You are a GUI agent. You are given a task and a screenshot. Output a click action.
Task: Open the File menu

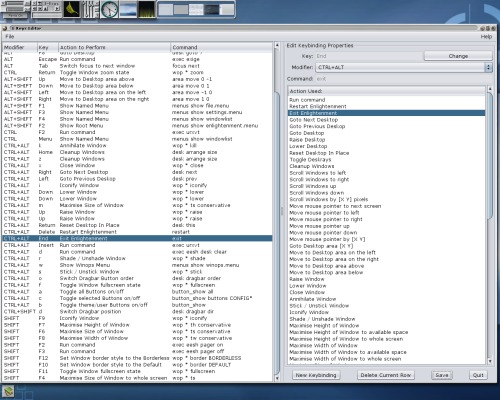click(x=10, y=36)
